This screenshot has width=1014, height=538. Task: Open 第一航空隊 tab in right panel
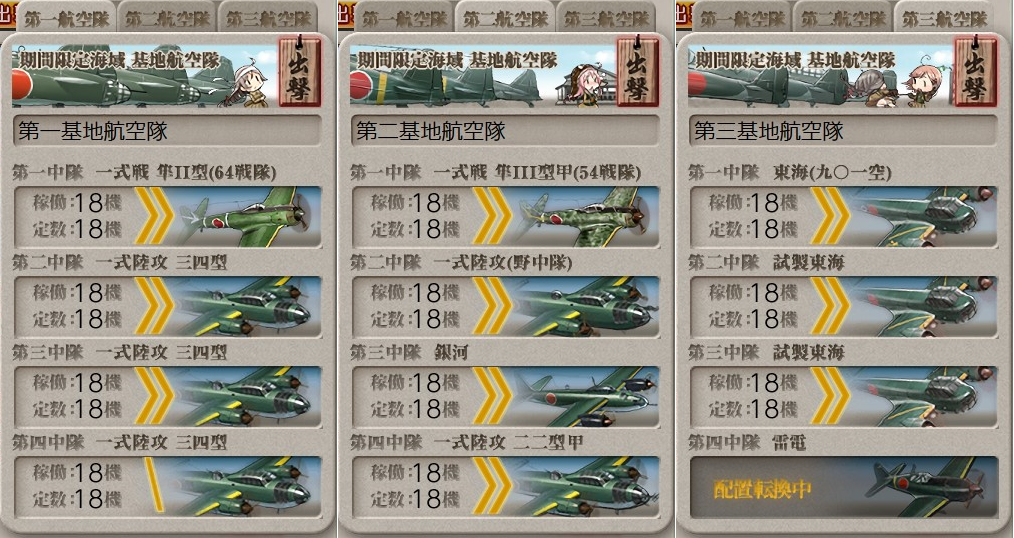click(x=743, y=17)
